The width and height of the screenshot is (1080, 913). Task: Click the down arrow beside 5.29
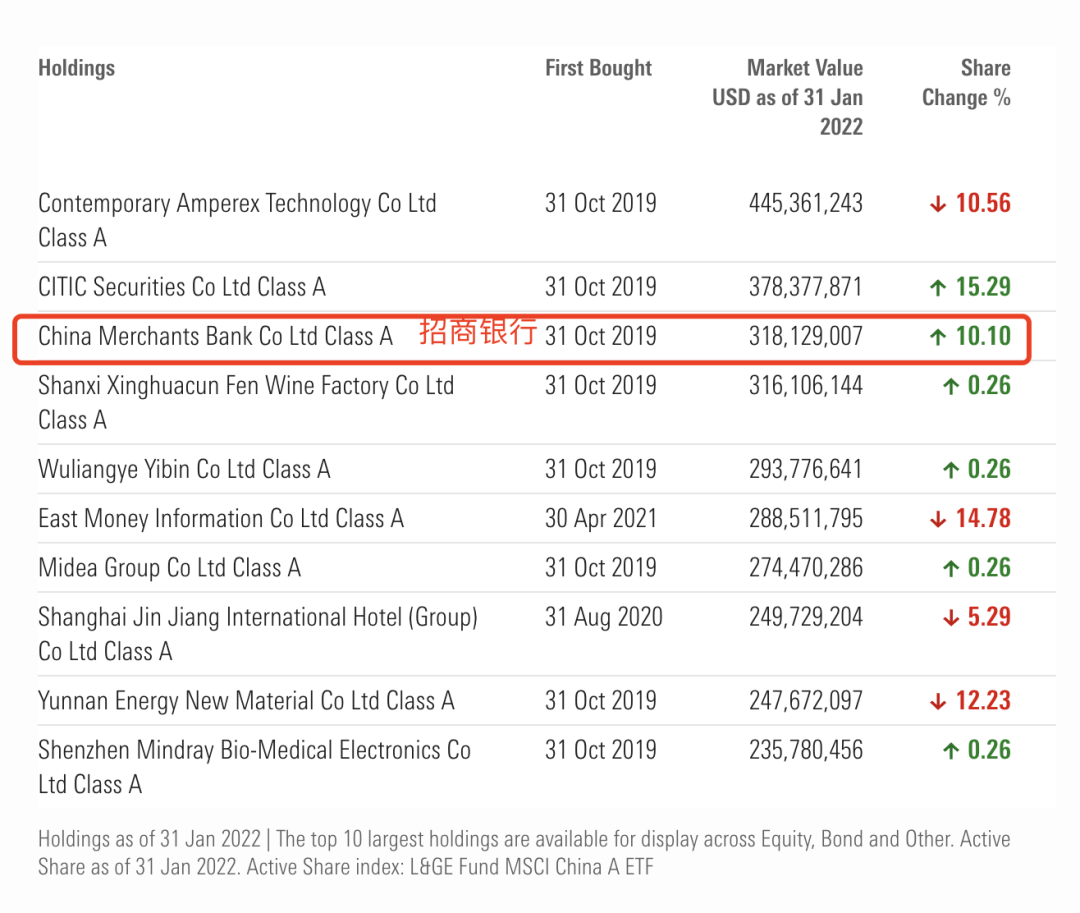coord(951,618)
